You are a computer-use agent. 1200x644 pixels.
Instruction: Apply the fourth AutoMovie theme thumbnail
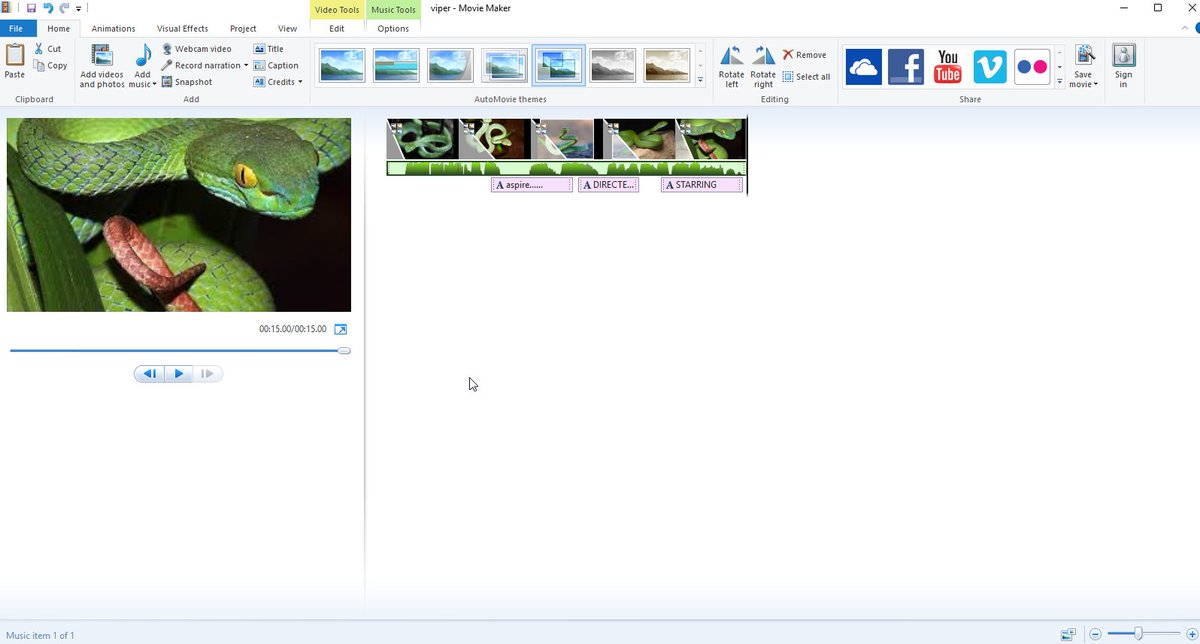point(504,65)
